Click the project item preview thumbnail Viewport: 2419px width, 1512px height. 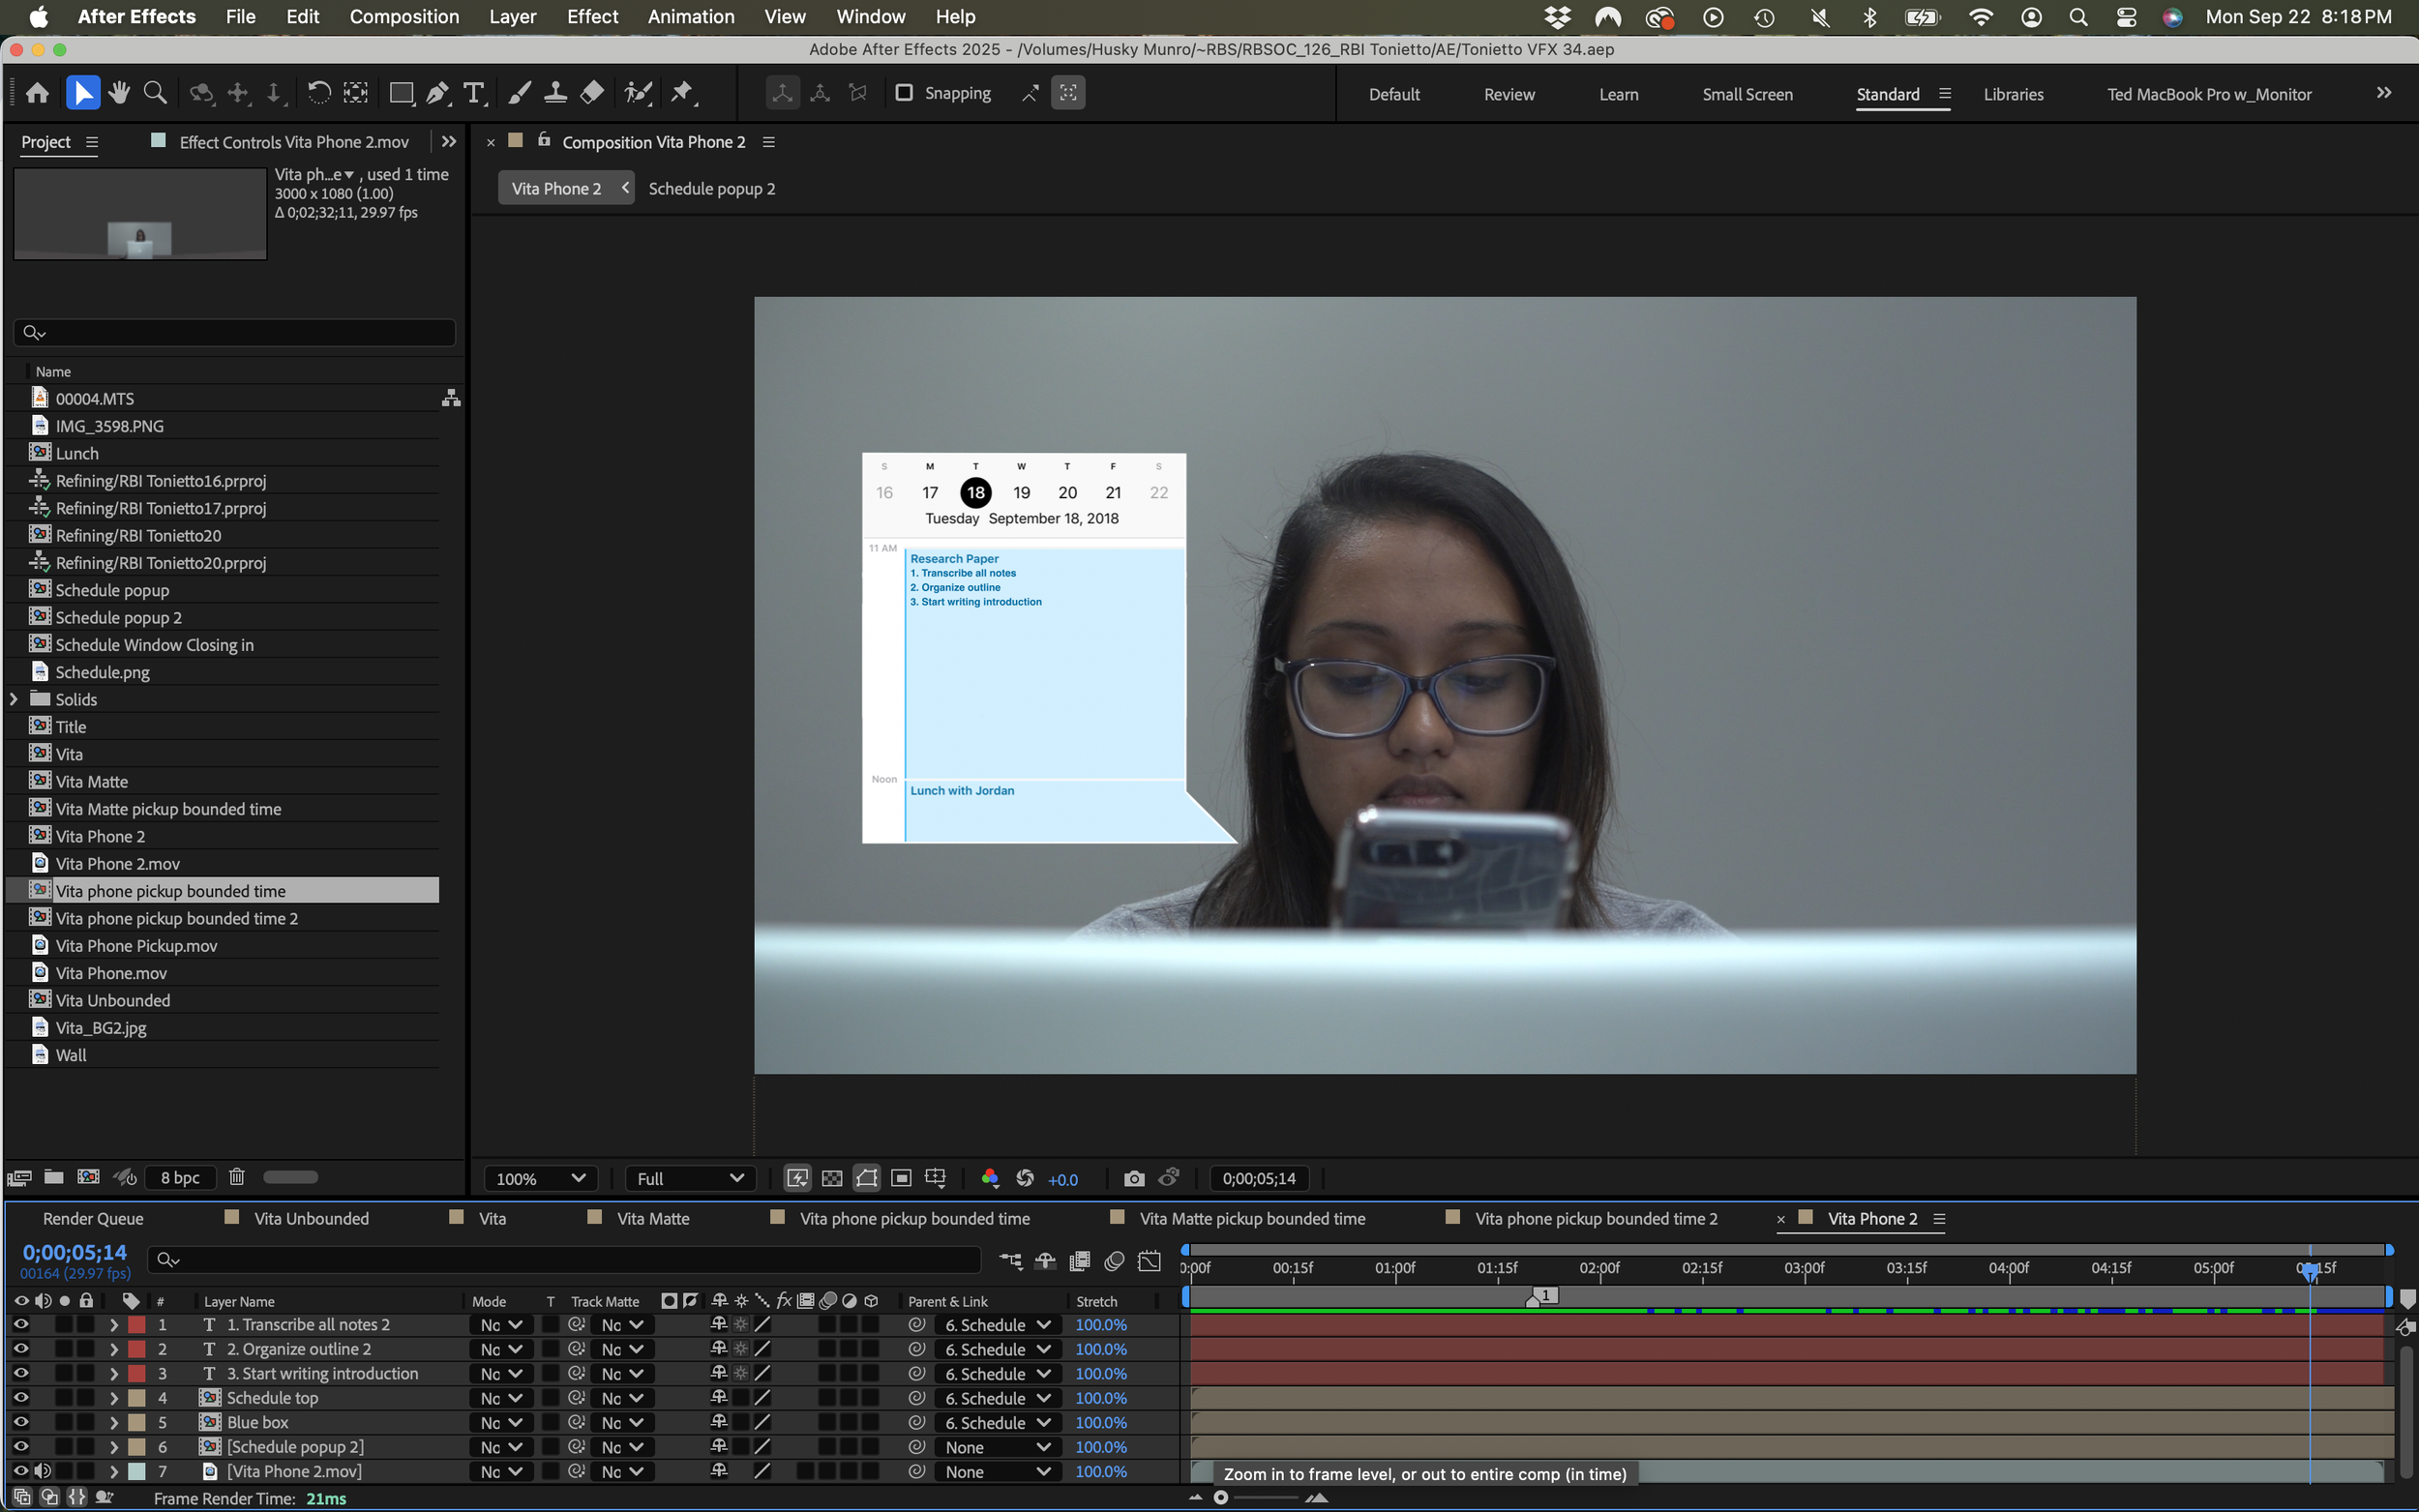(x=140, y=213)
